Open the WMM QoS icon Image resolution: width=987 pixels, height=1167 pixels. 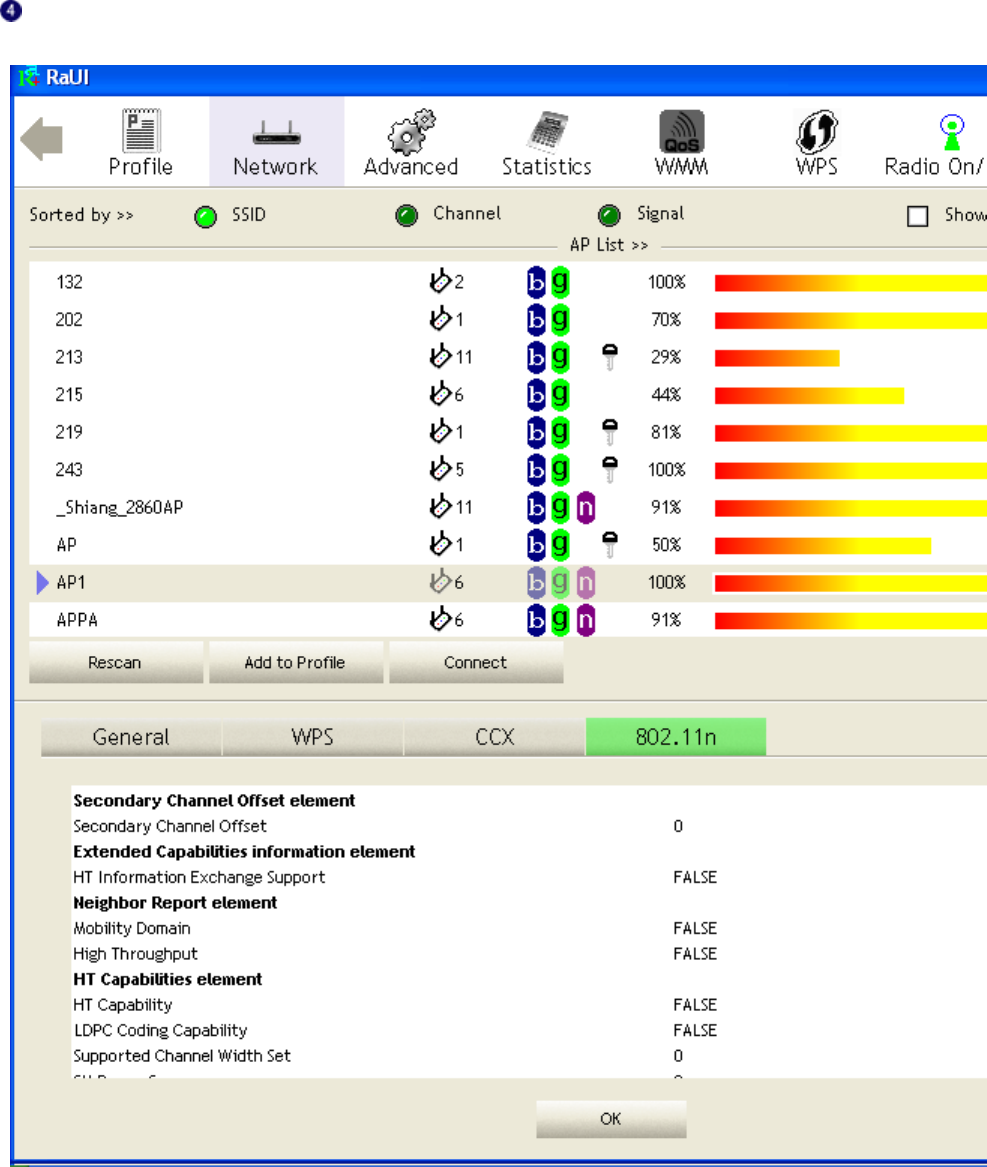[682, 132]
